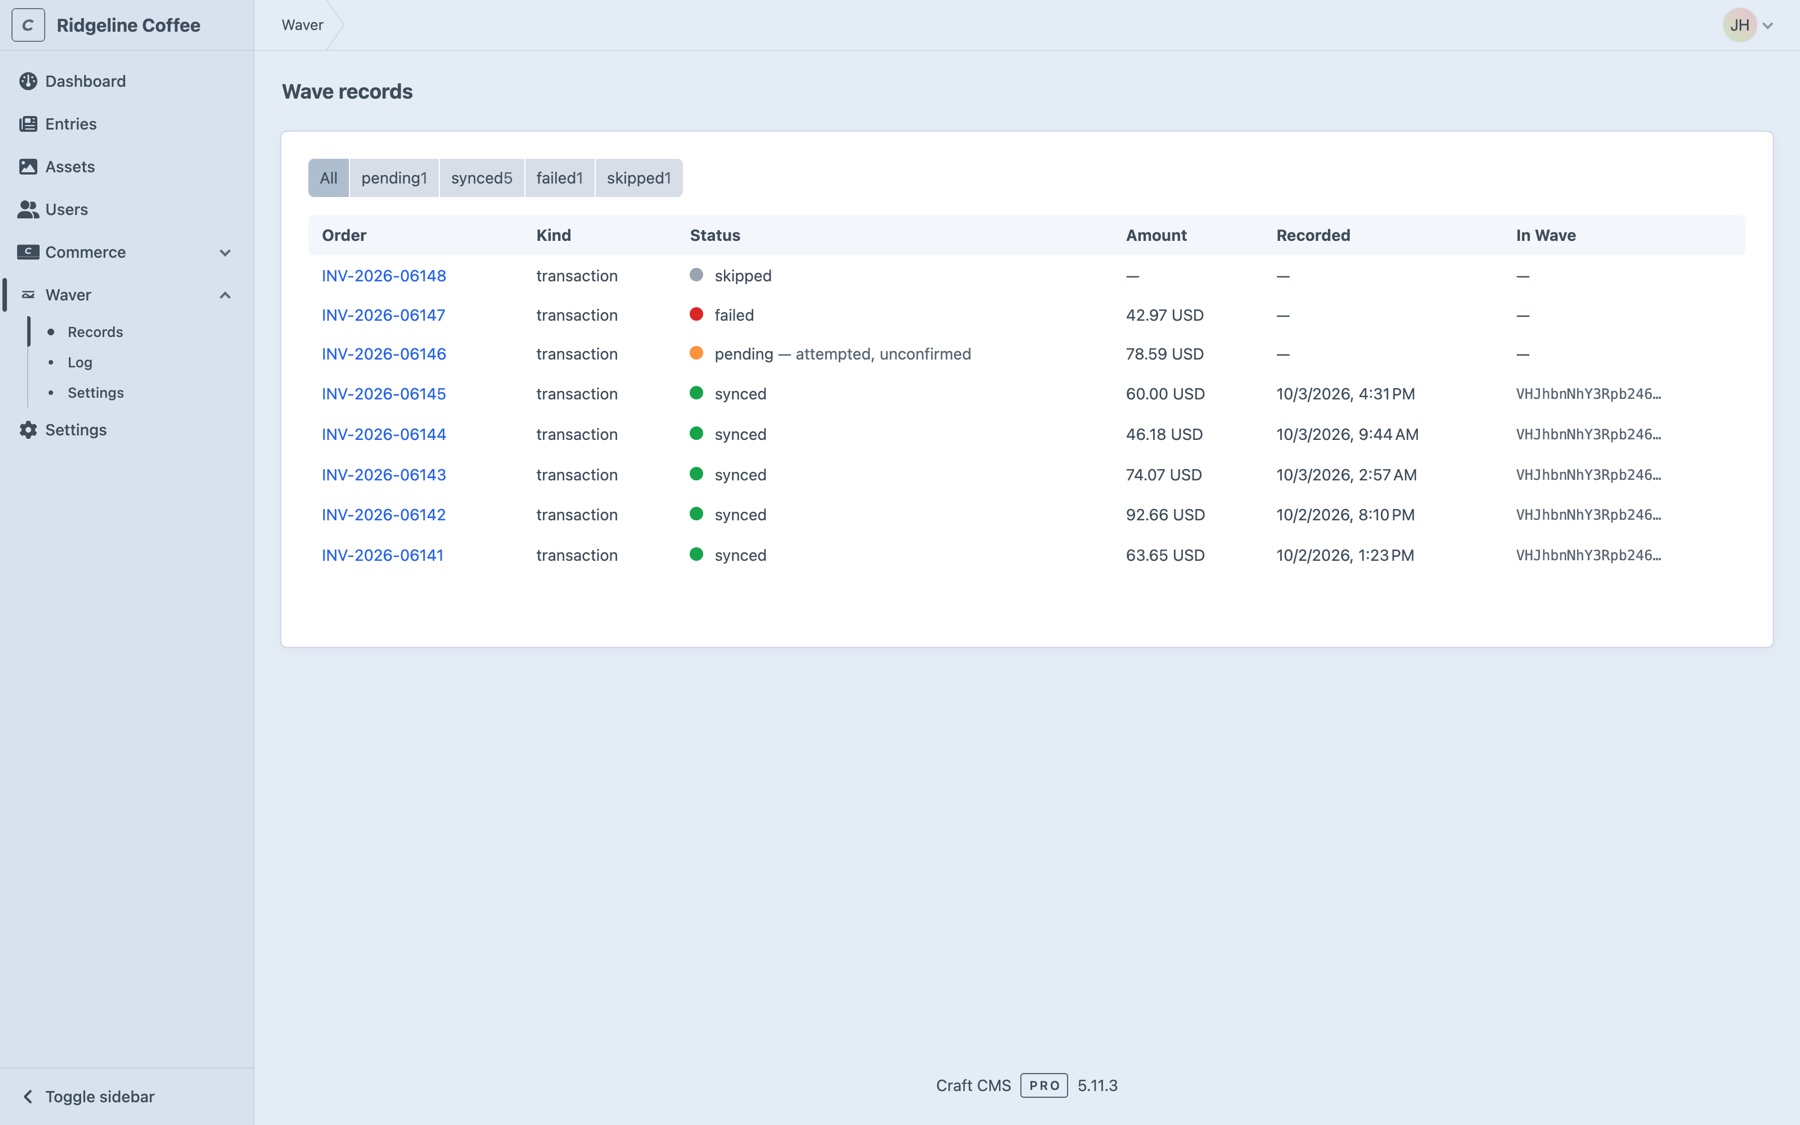Viewport: 1800px width, 1125px height.
Task: Click the 10/3/2026, 4:31 PM recorded date
Action: (1345, 394)
